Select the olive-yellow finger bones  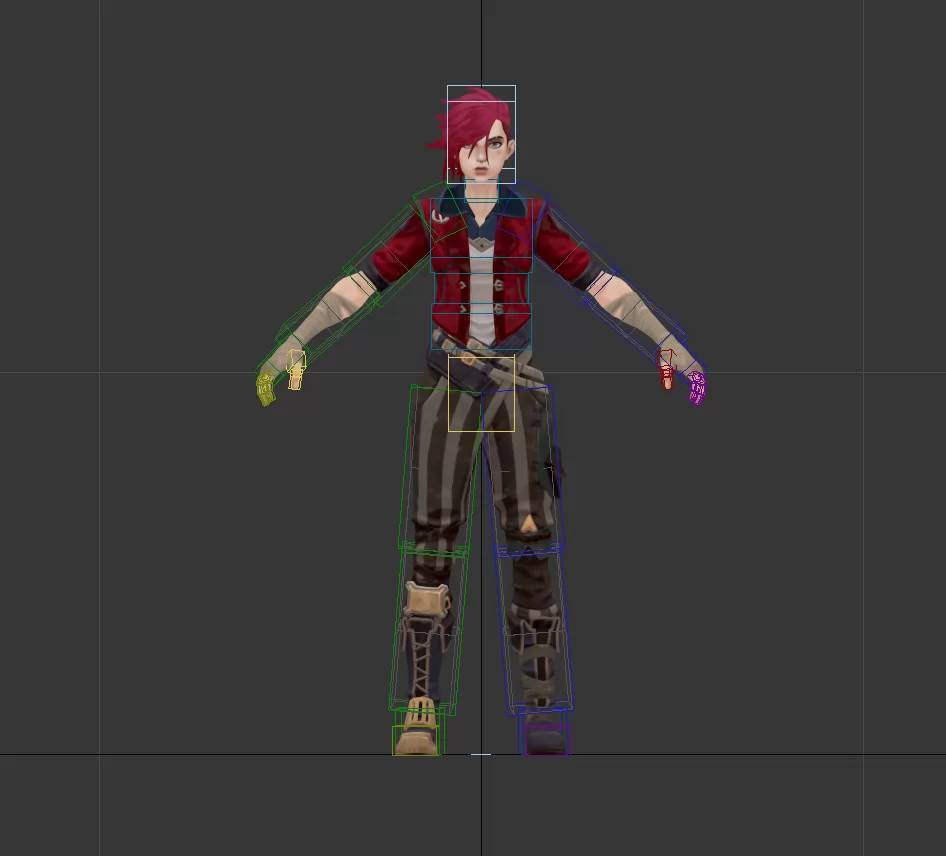pyautogui.click(x=265, y=389)
